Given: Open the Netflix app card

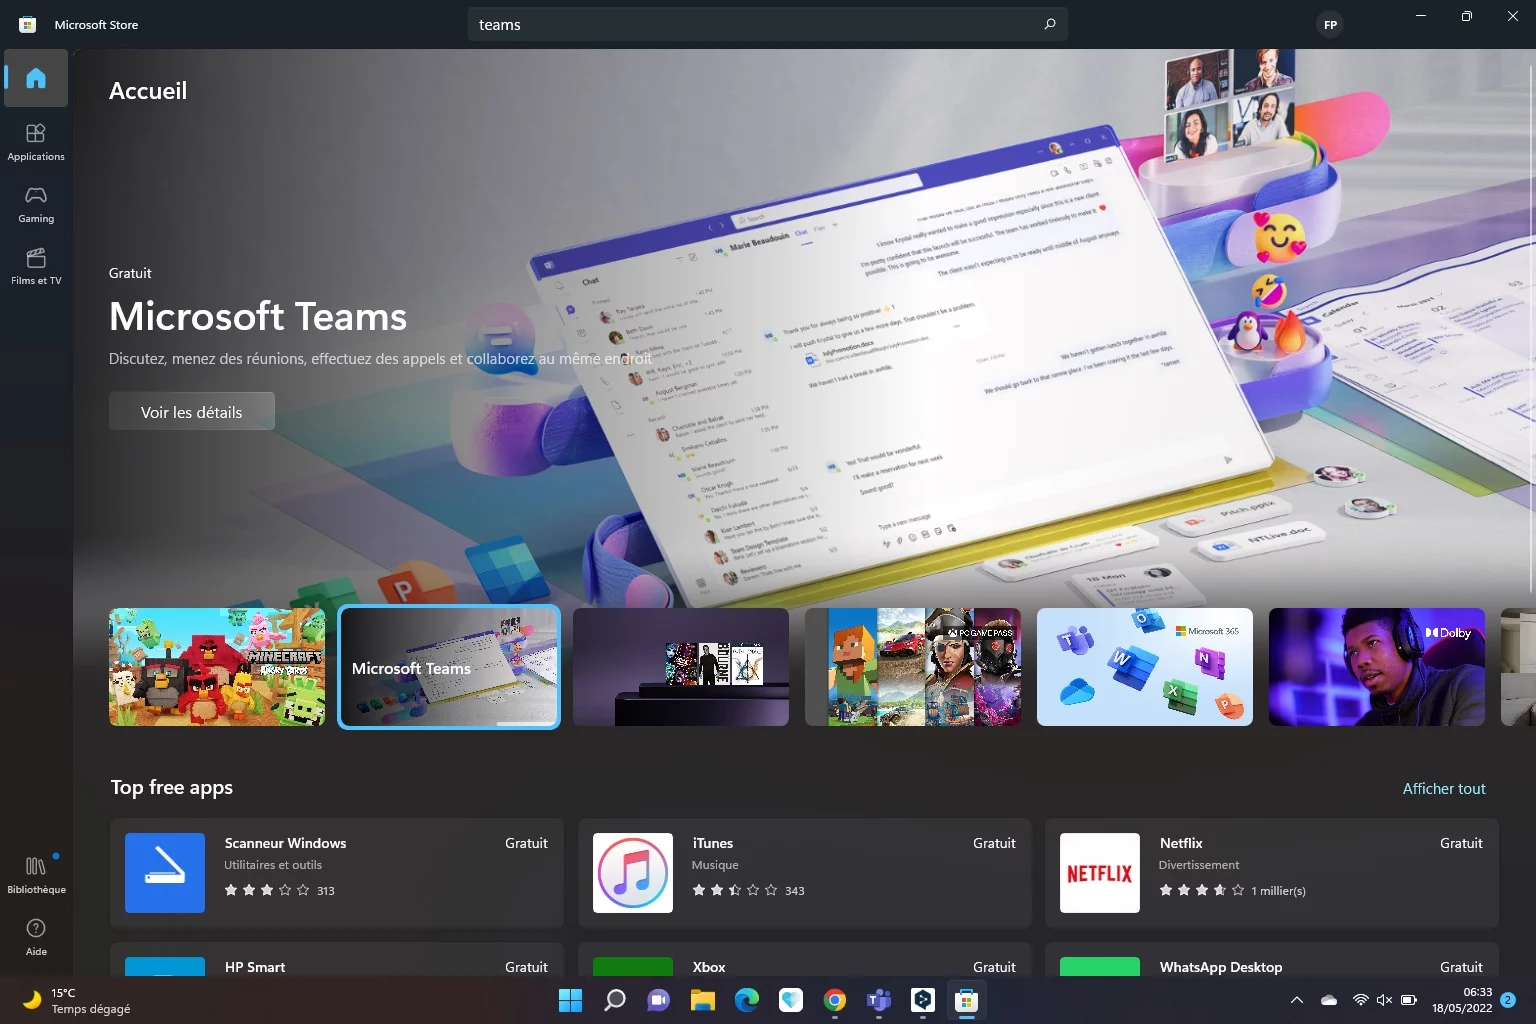Looking at the screenshot, I should pos(1272,873).
